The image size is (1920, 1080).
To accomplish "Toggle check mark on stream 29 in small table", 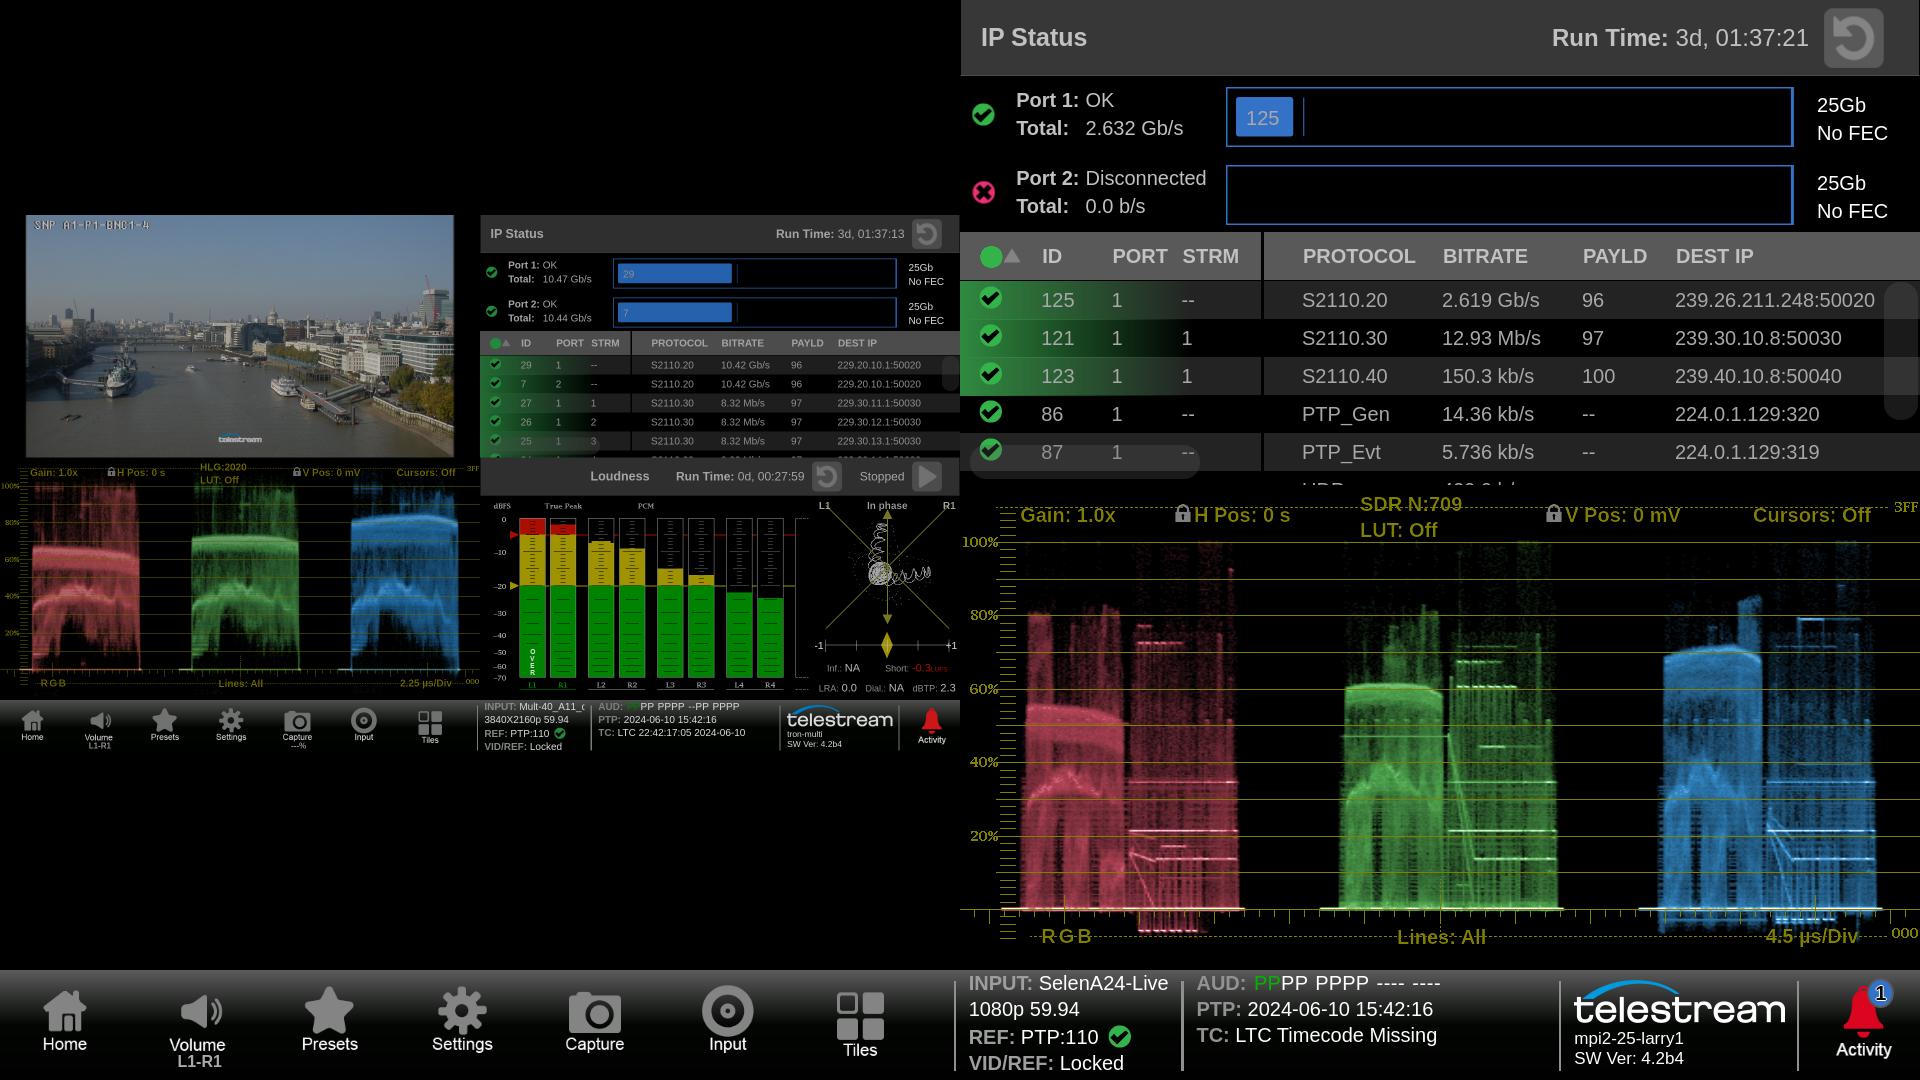I will coord(495,364).
